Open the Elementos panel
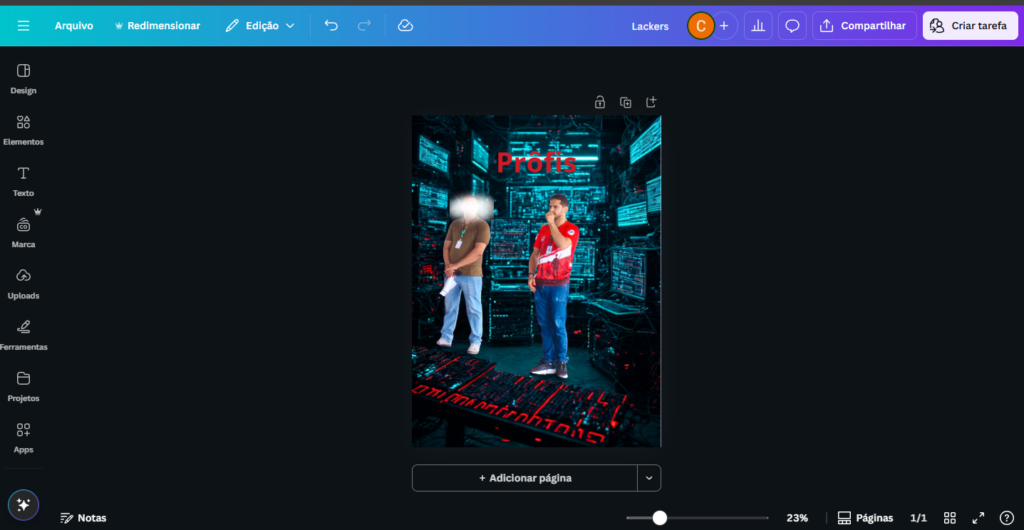 23,130
